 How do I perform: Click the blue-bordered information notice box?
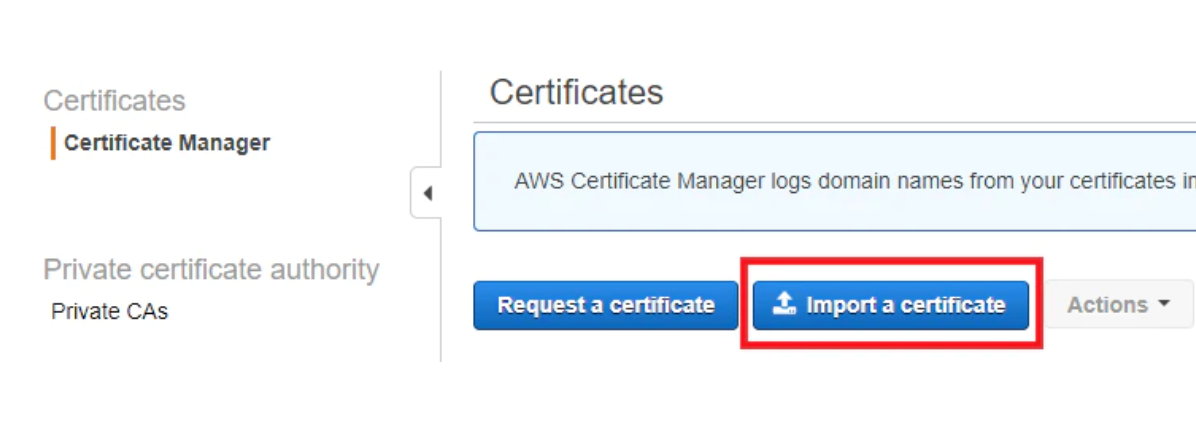tap(834, 181)
